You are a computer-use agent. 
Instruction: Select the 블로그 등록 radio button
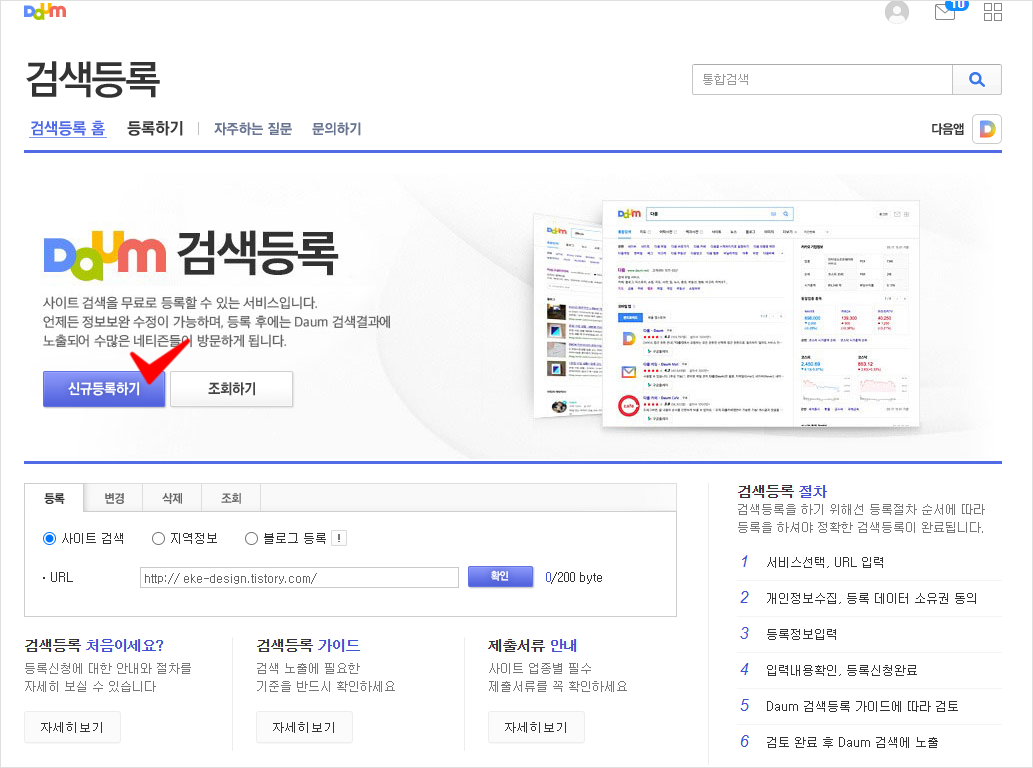click(x=251, y=539)
